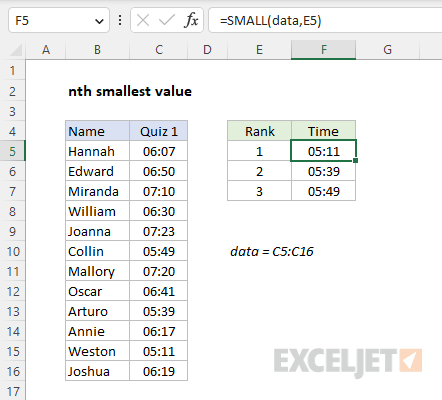Select the cell containing Miranda
Viewport: 442px width, 400px height.
point(97,191)
